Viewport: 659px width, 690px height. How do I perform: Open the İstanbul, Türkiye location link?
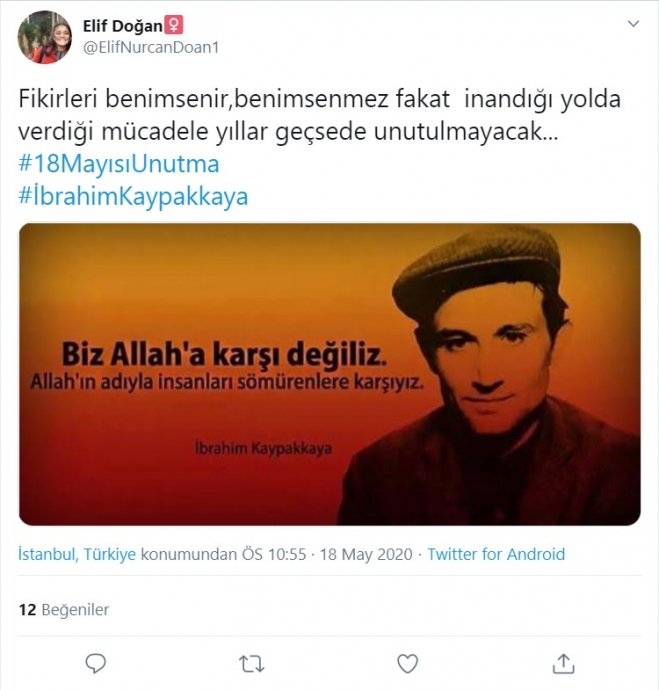(x=77, y=554)
